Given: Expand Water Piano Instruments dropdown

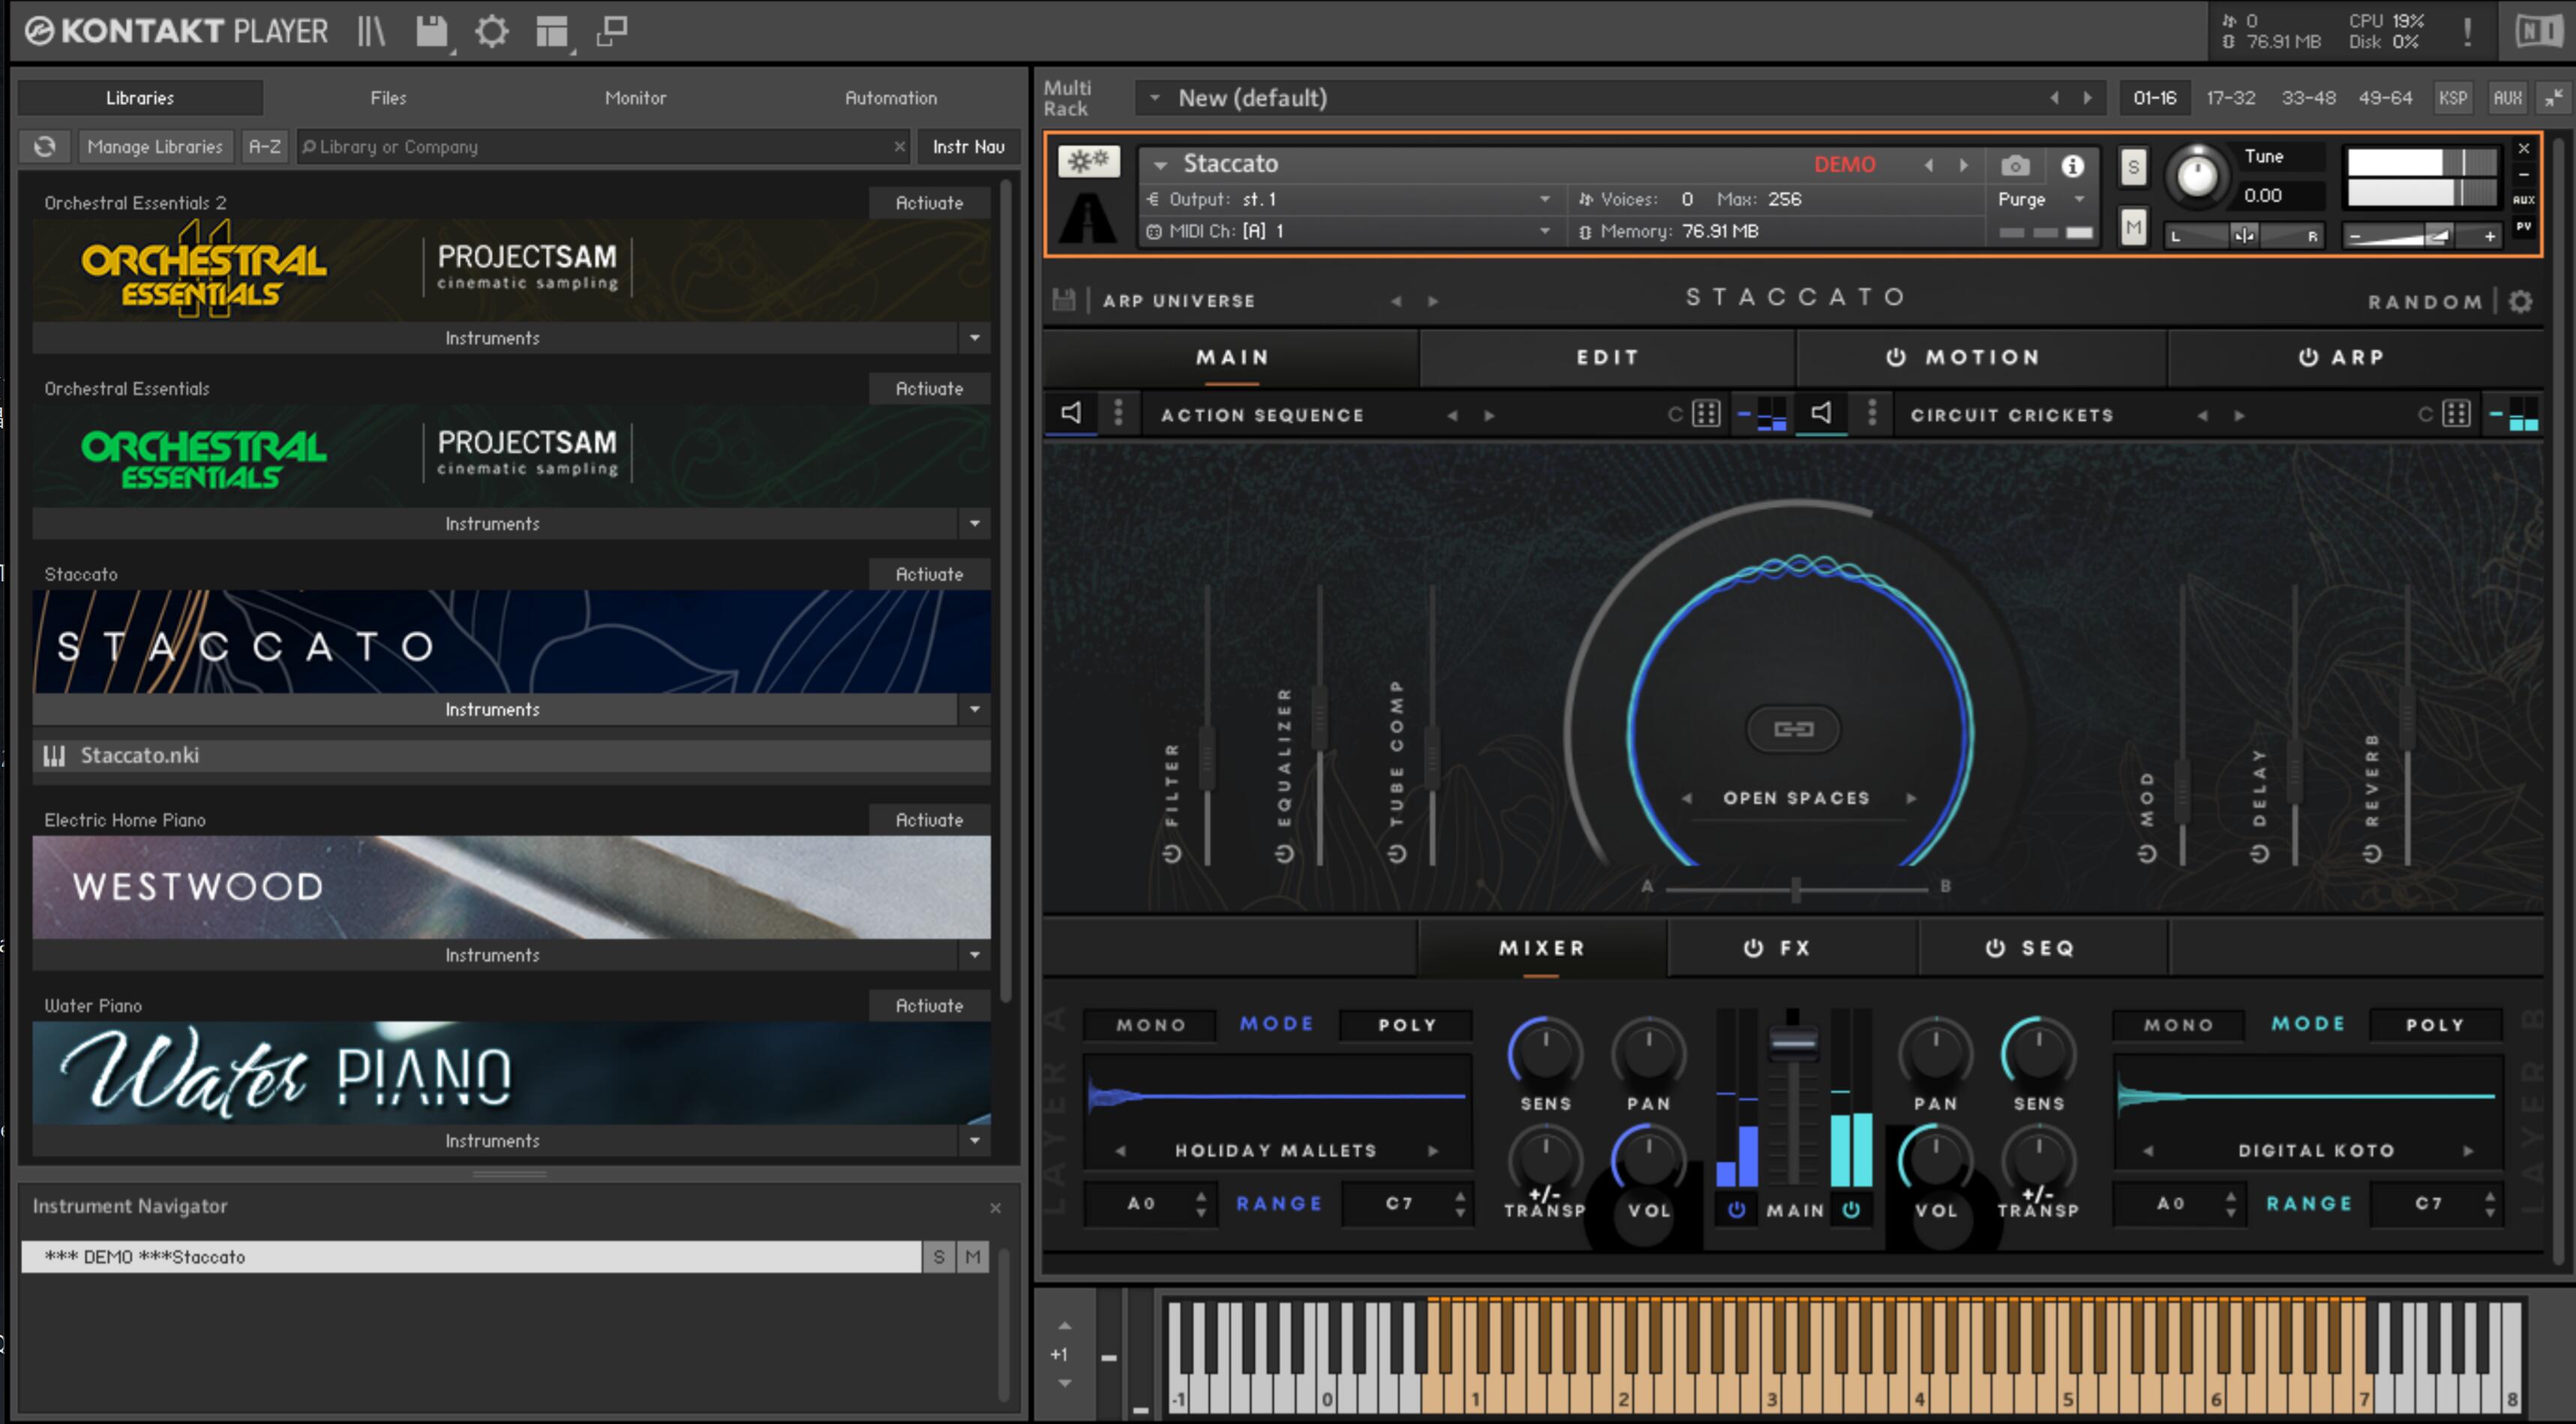Looking at the screenshot, I should (x=974, y=1141).
